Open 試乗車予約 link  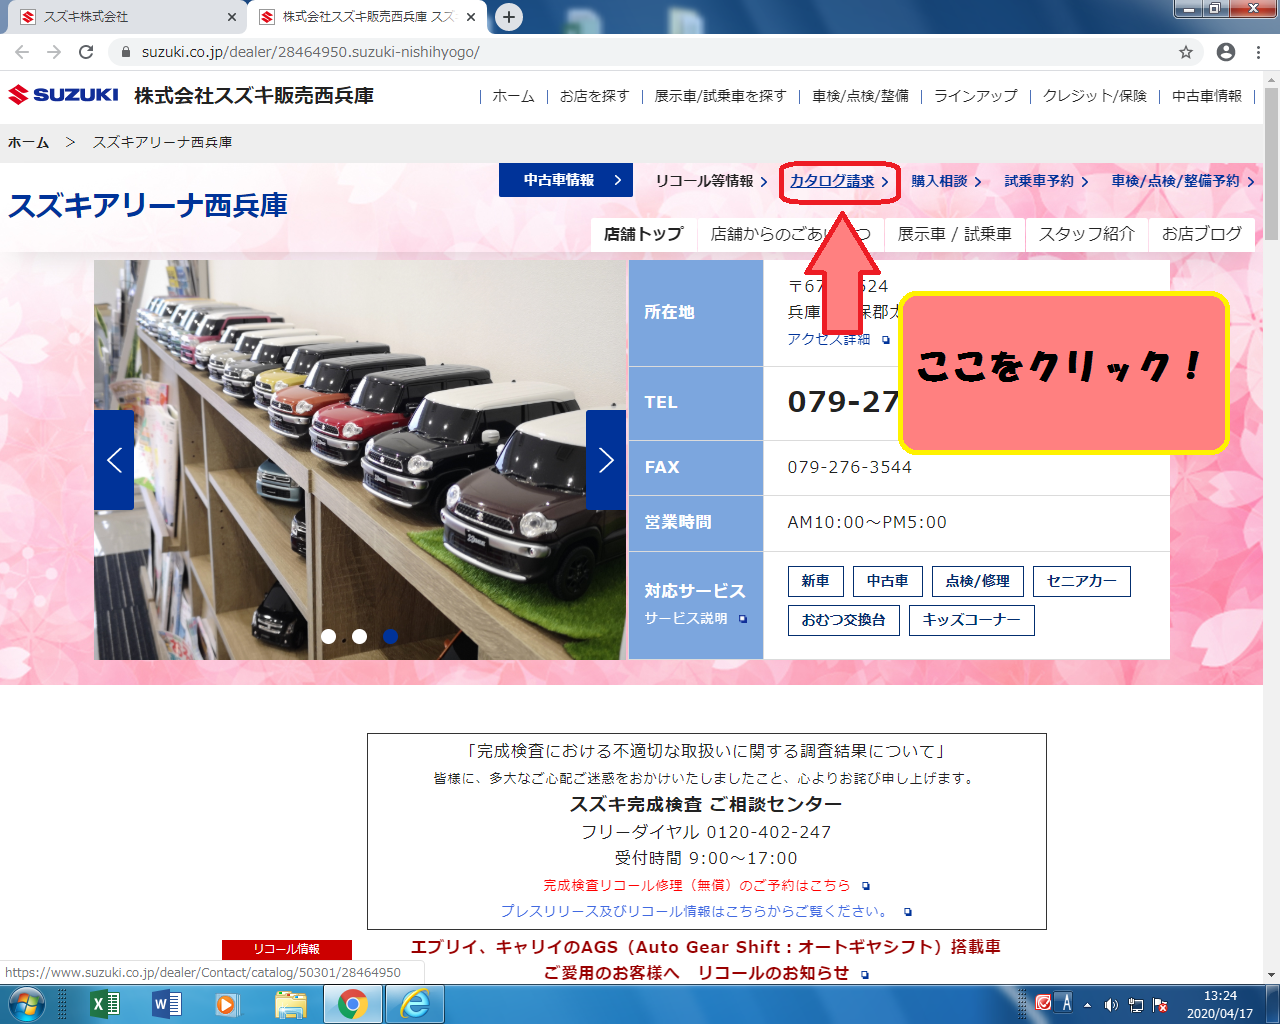(x=1046, y=181)
